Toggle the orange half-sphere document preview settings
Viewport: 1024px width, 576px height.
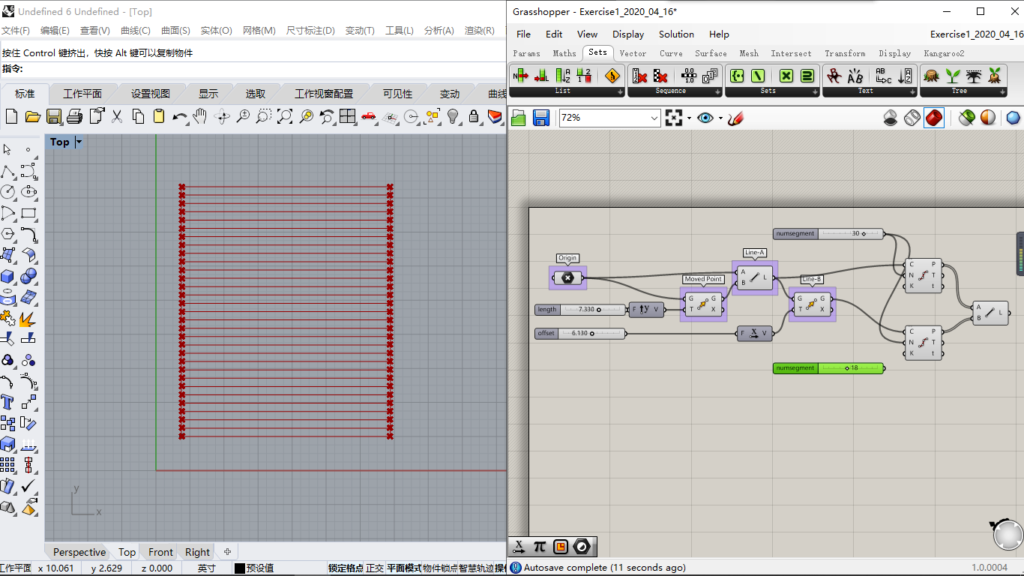click(x=988, y=118)
